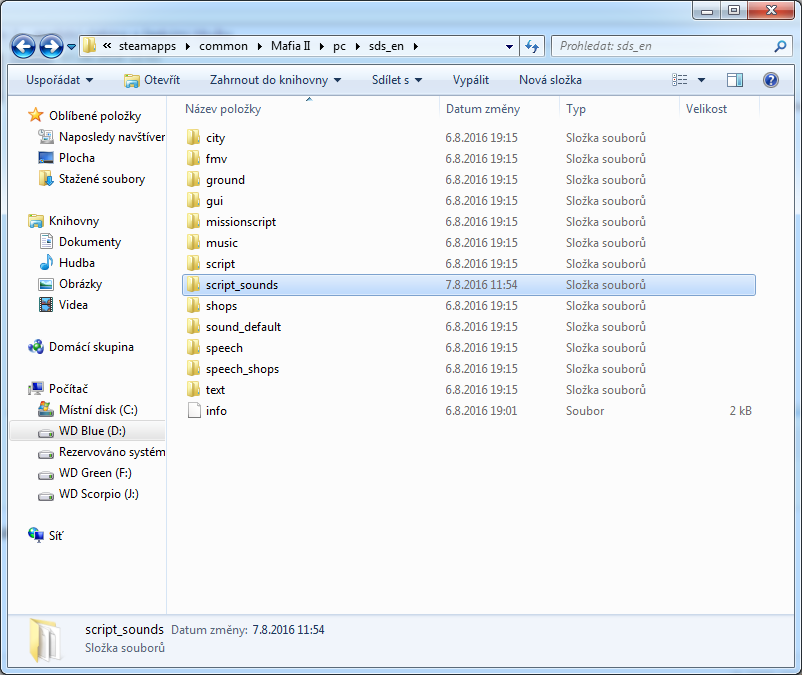The image size is (802, 675).
Task: Click the Forward navigation arrow button
Action: [52, 46]
